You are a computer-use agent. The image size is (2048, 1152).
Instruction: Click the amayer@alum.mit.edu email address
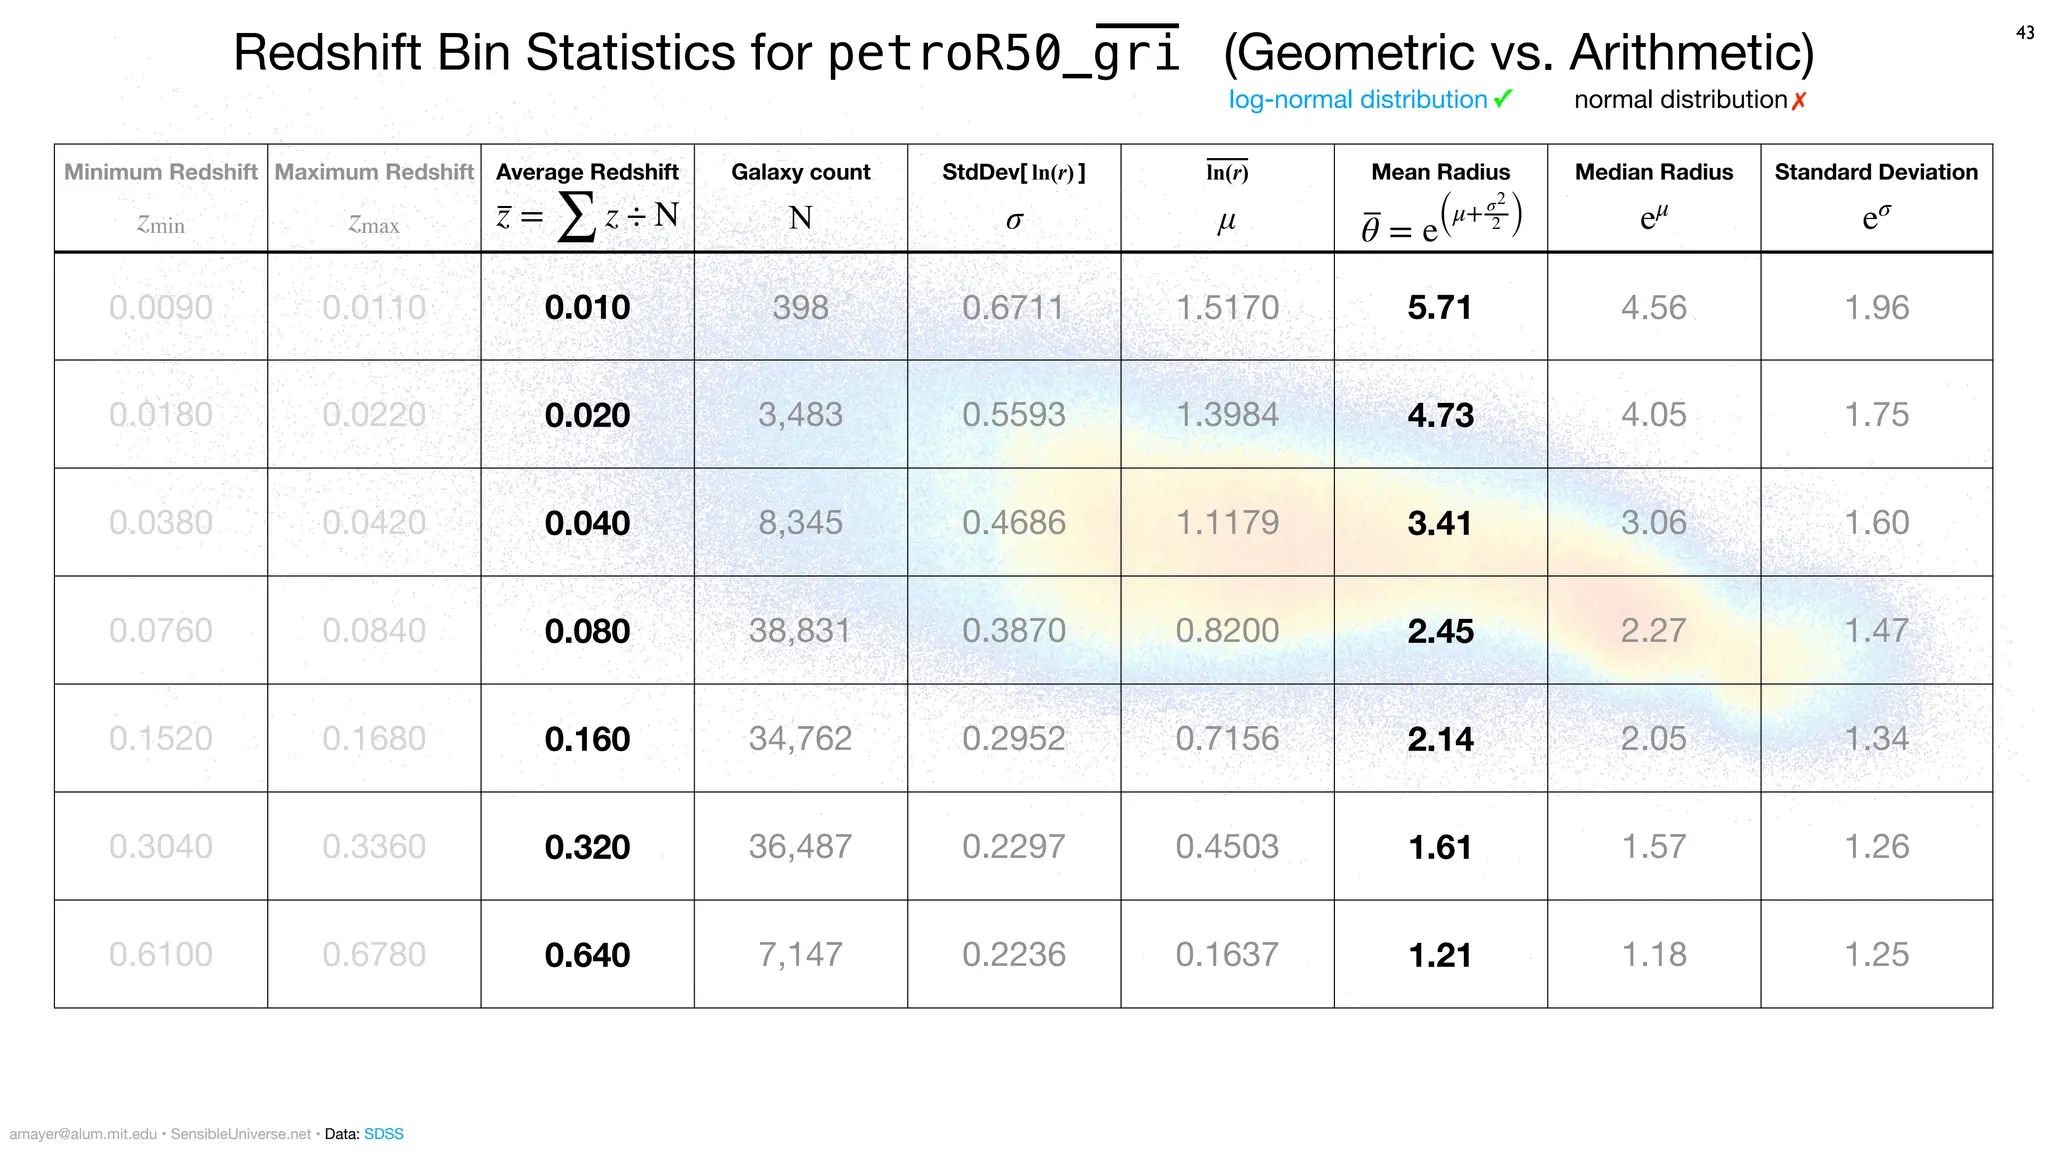coord(83,1134)
